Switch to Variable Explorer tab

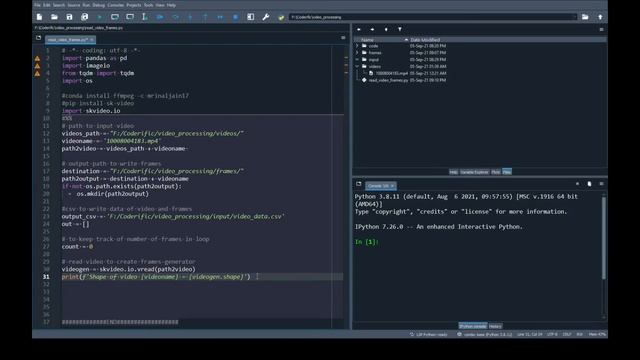(x=474, y=172)
